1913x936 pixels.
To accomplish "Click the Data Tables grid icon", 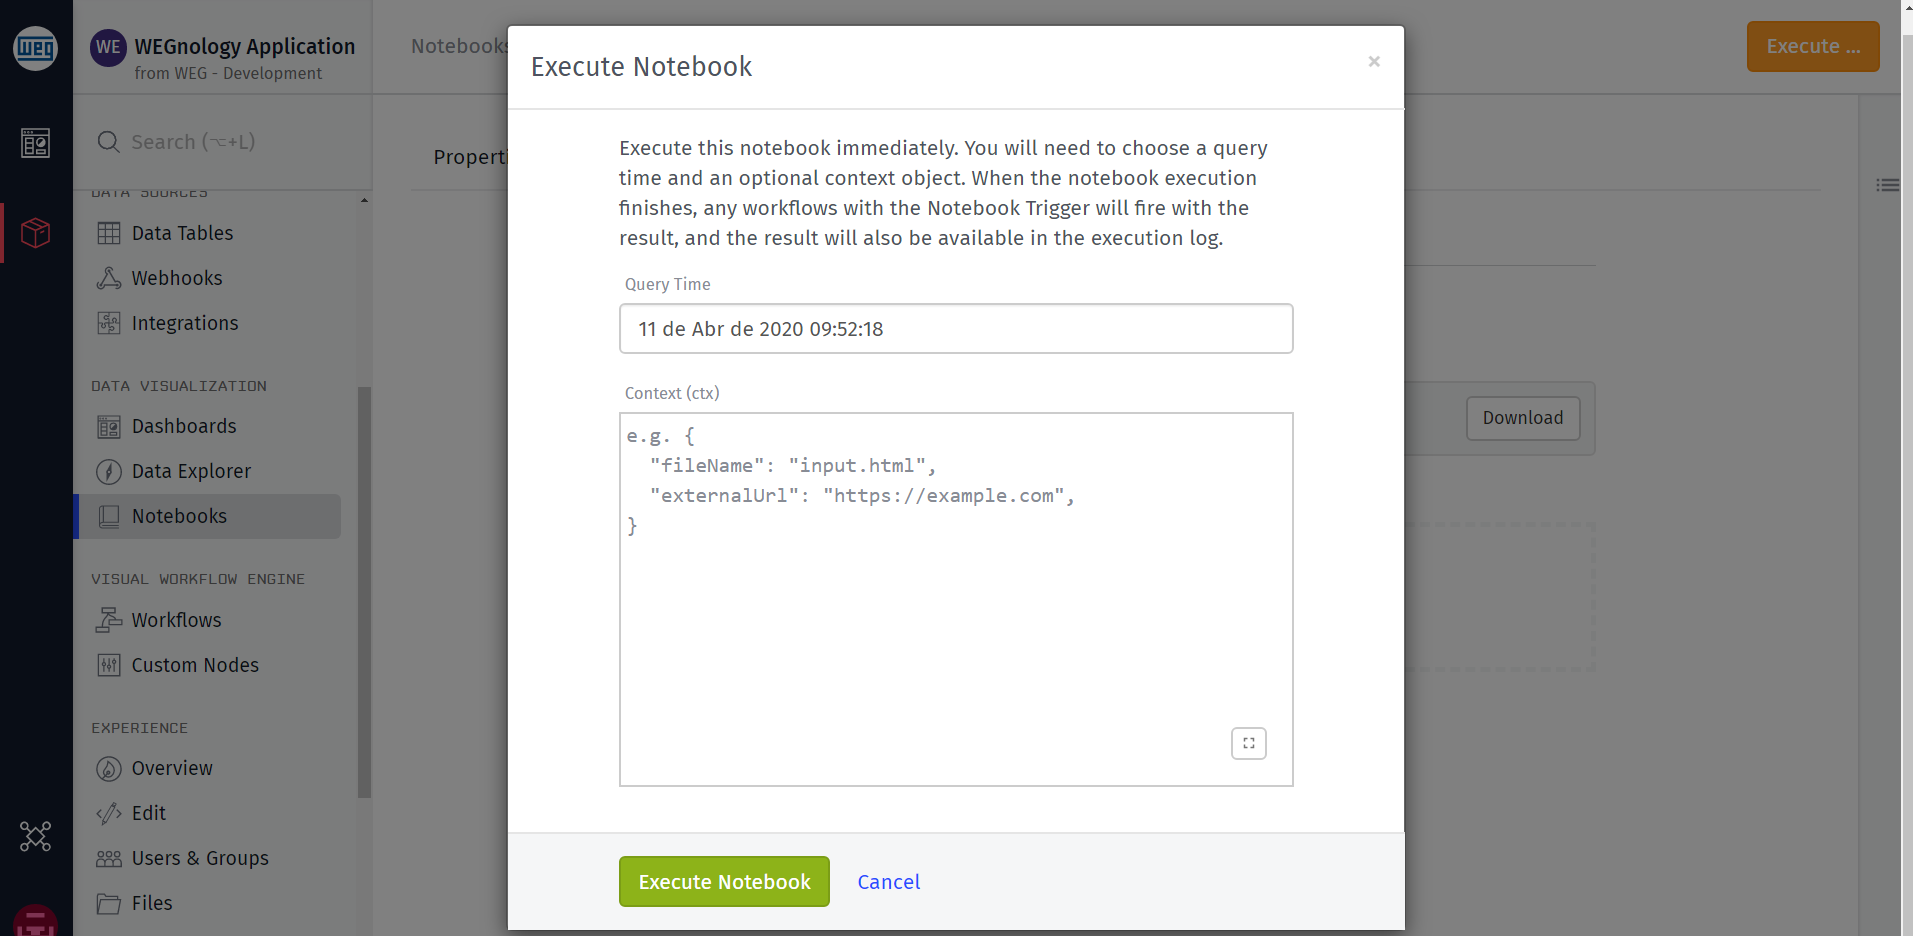I will [x=109, y=233].
